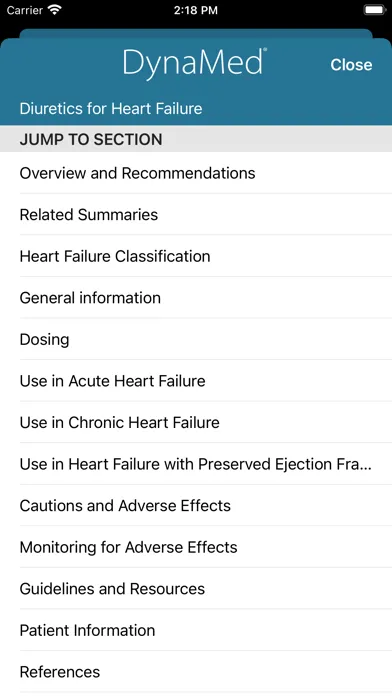This screenshot has width=392, height=696.
Task: Tap the Diuretics for Heart Failure title
Action: (111, 109)
